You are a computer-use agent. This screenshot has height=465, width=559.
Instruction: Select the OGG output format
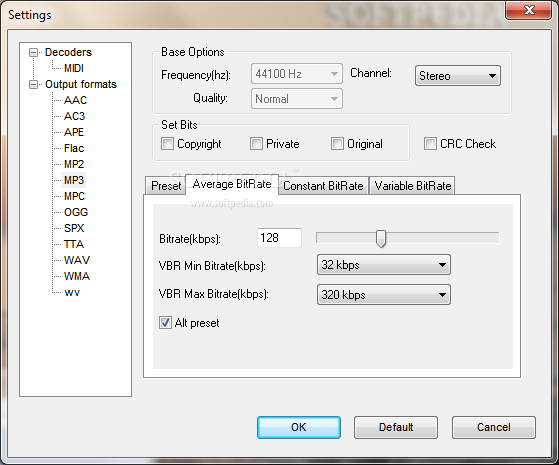(x=76, y=213)
